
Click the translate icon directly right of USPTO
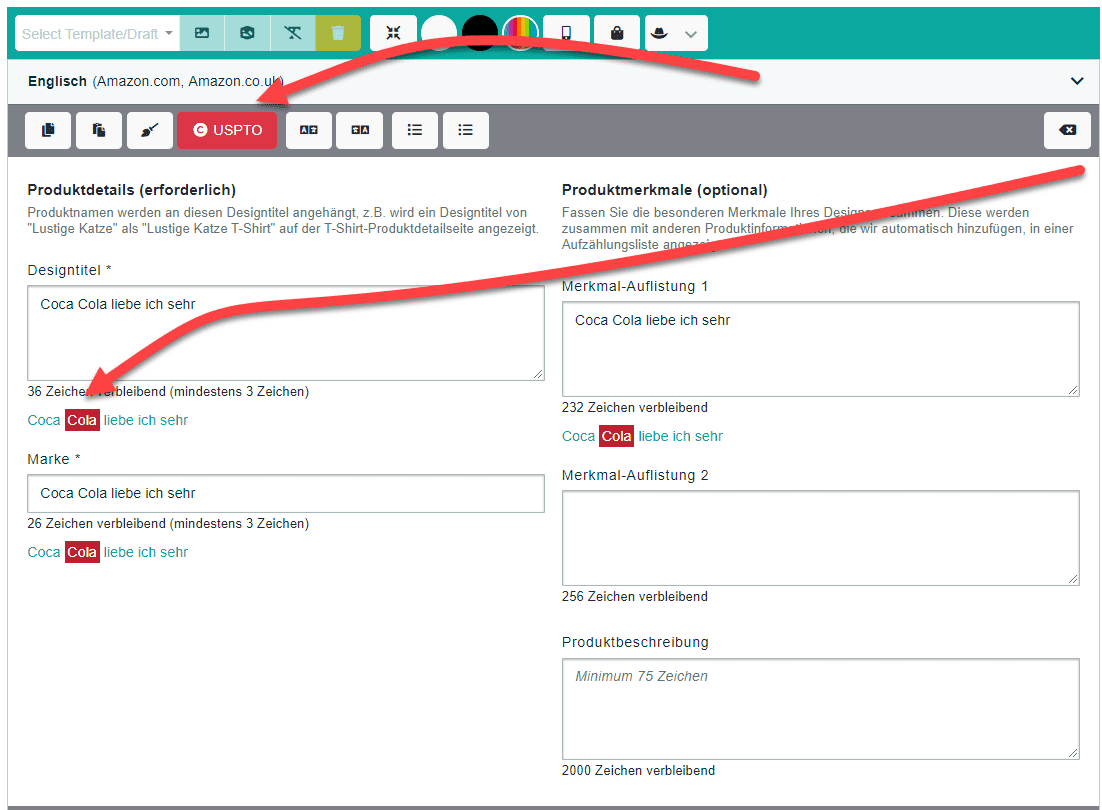click(x=309, y=130)
